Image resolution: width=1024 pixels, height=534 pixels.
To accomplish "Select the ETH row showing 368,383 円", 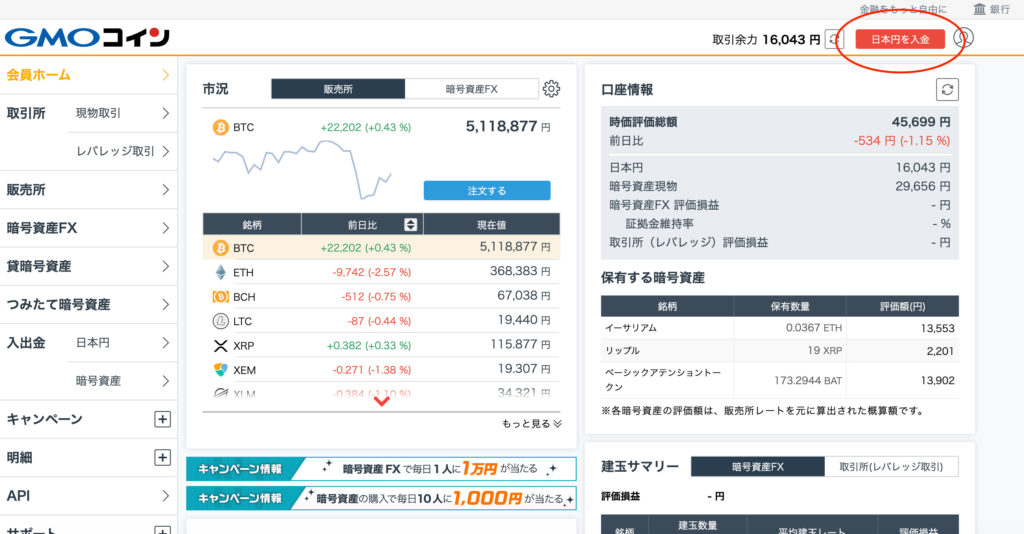I will tap(381, 272).
